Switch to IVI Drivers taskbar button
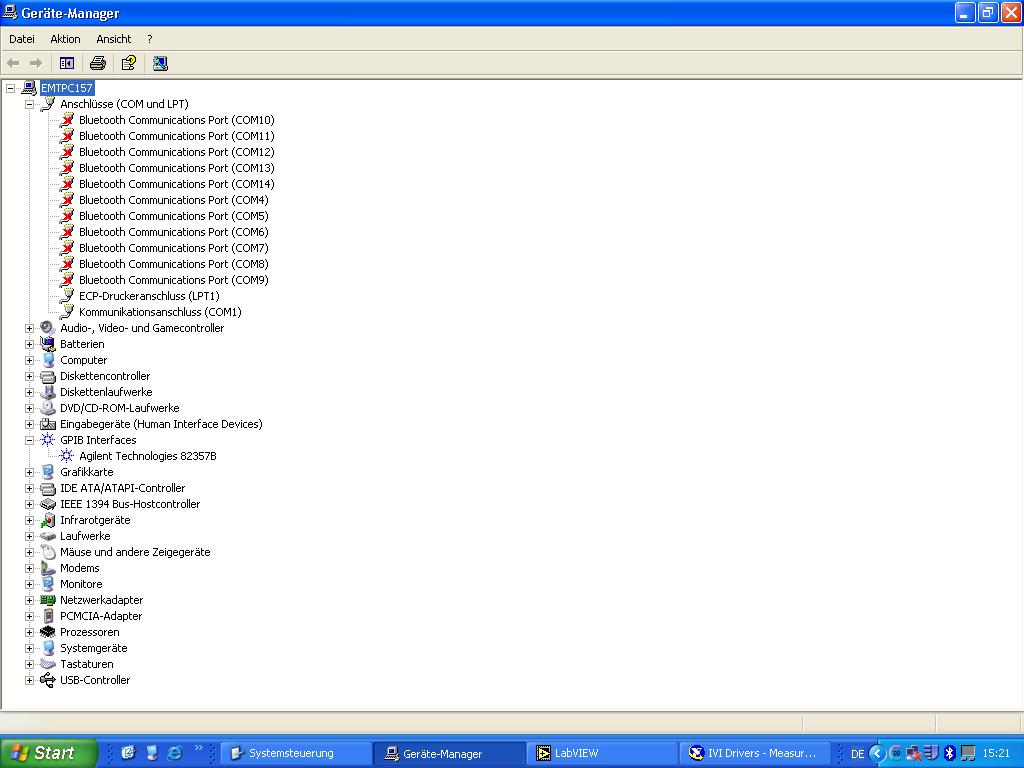This screenshot has width=1024, height=768. click(754, 753)
